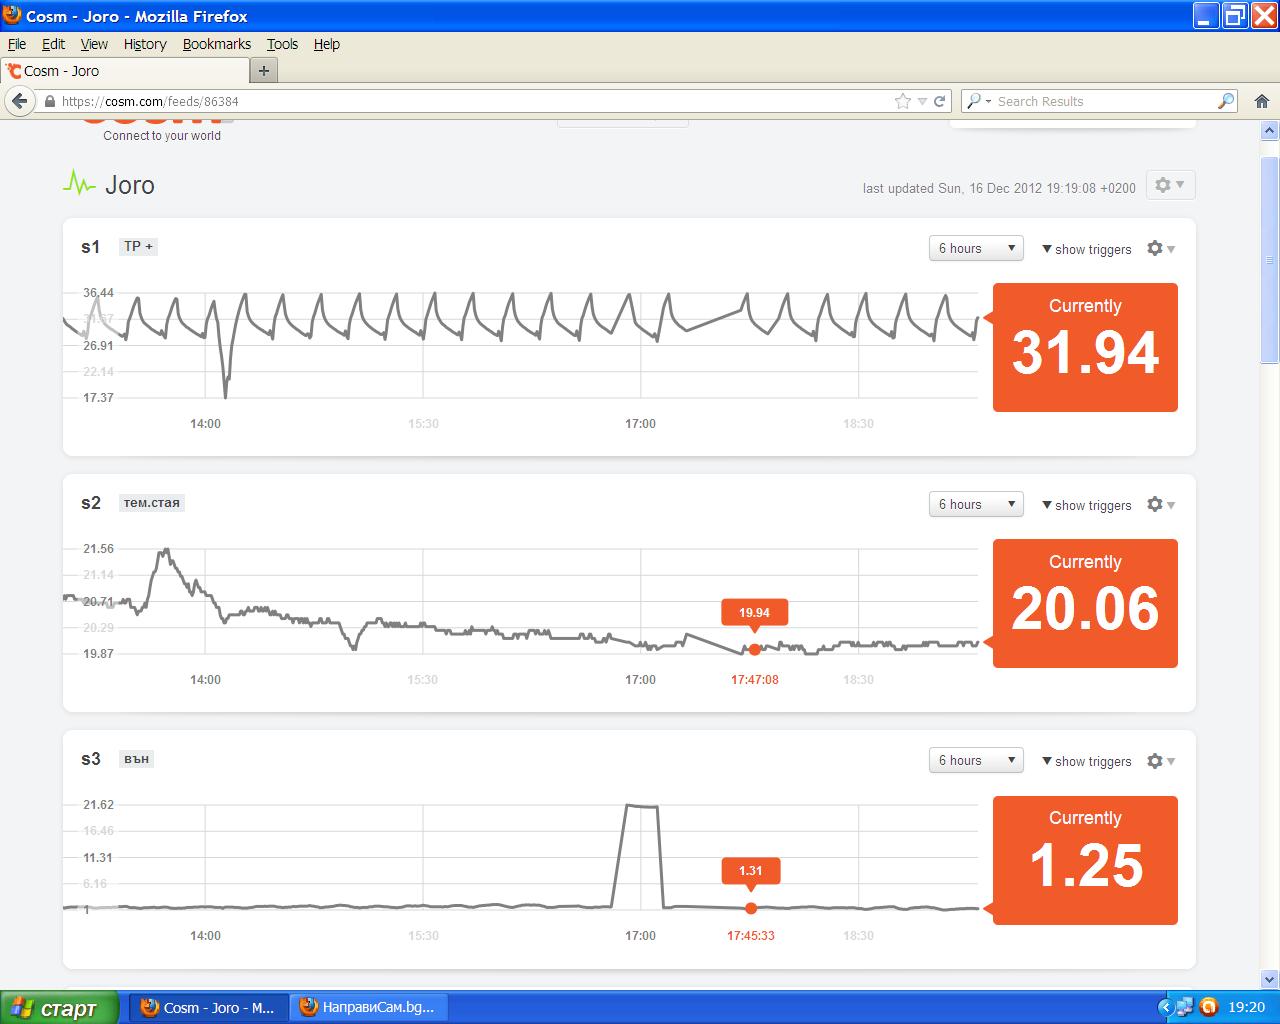Image resolution: width=1280 pixels, height=1024 pixels.
Task: Click the Currently 31.94 value box
Action: 1085,347
